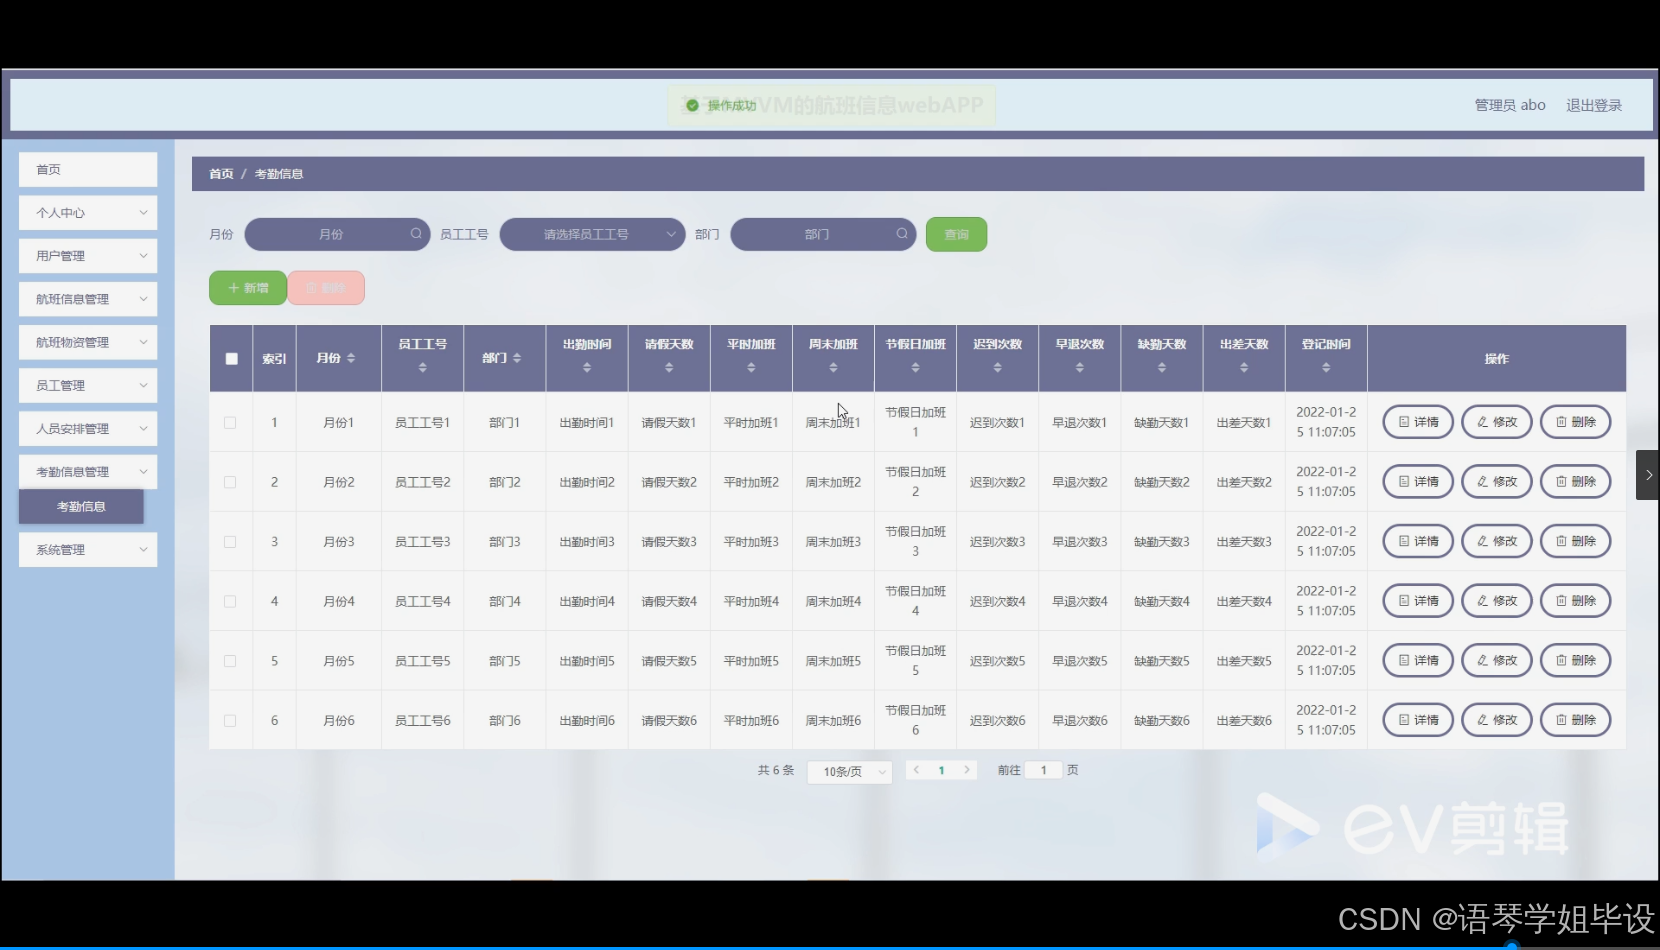Screen dimensions: 1660x950
Task: Sort by the 出差天数 column arrows
Action: (x=1244, y=368)
